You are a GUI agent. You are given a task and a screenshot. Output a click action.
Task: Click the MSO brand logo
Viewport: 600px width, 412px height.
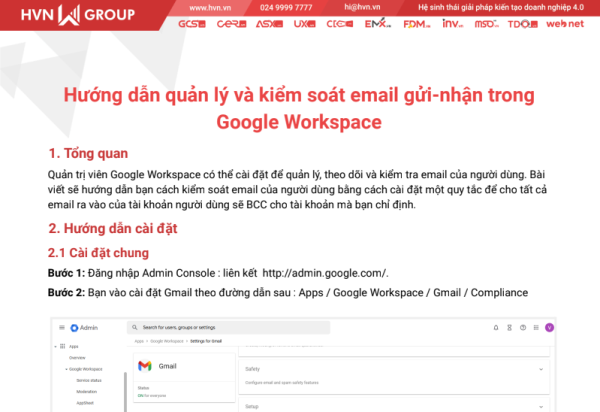(x=486, y=24)
